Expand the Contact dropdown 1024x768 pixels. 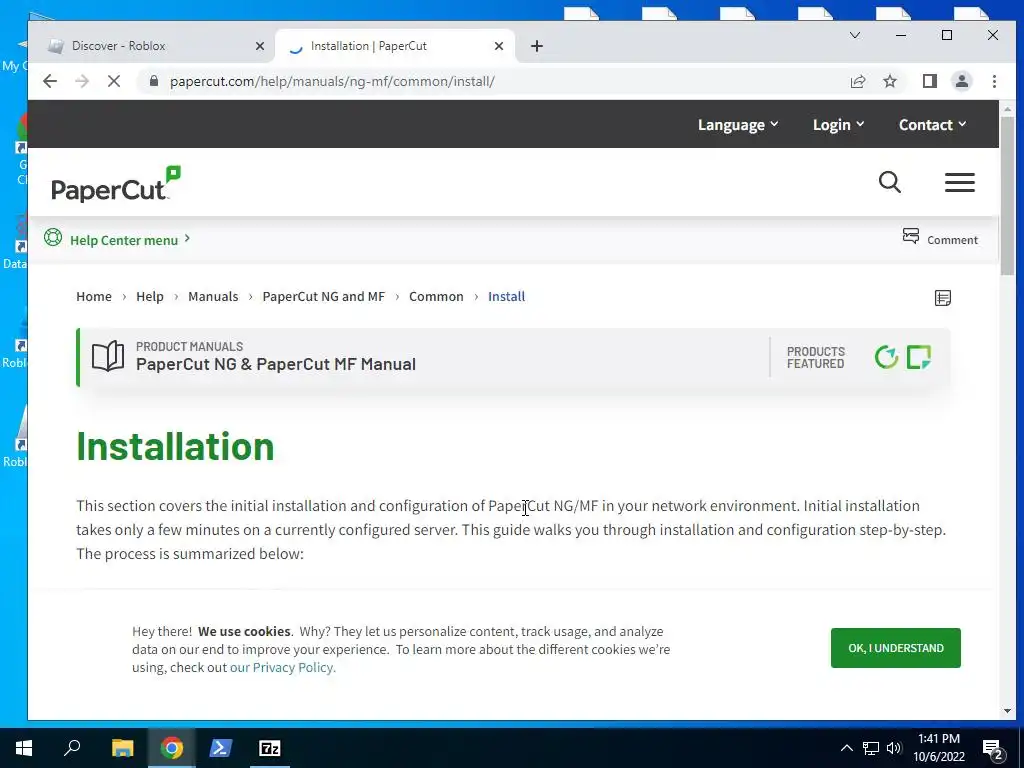tap(933, 125)
